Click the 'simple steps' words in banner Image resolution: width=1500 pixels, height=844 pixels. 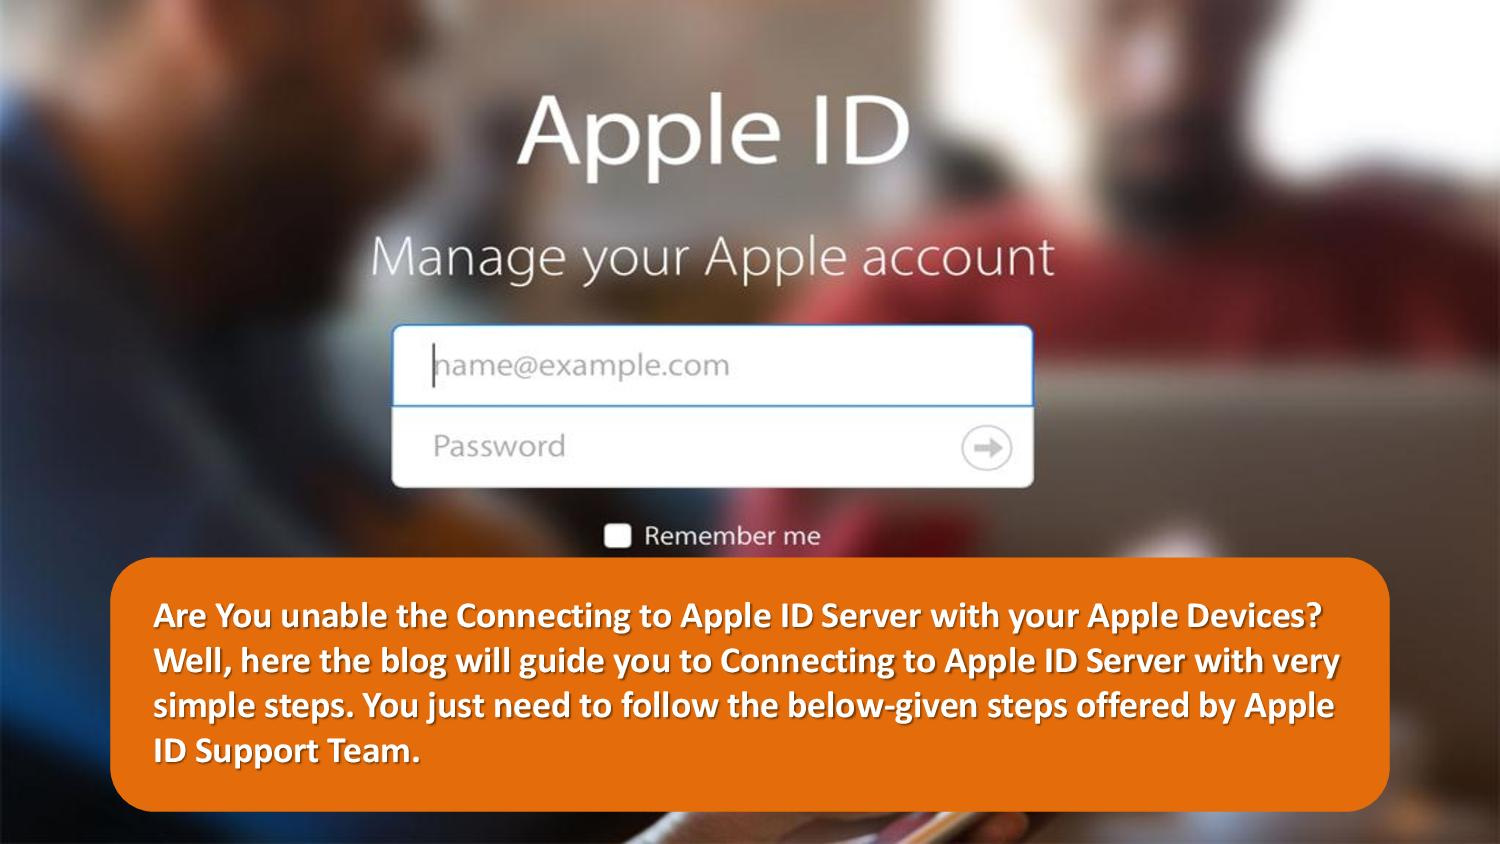click(x=253, y=706)
